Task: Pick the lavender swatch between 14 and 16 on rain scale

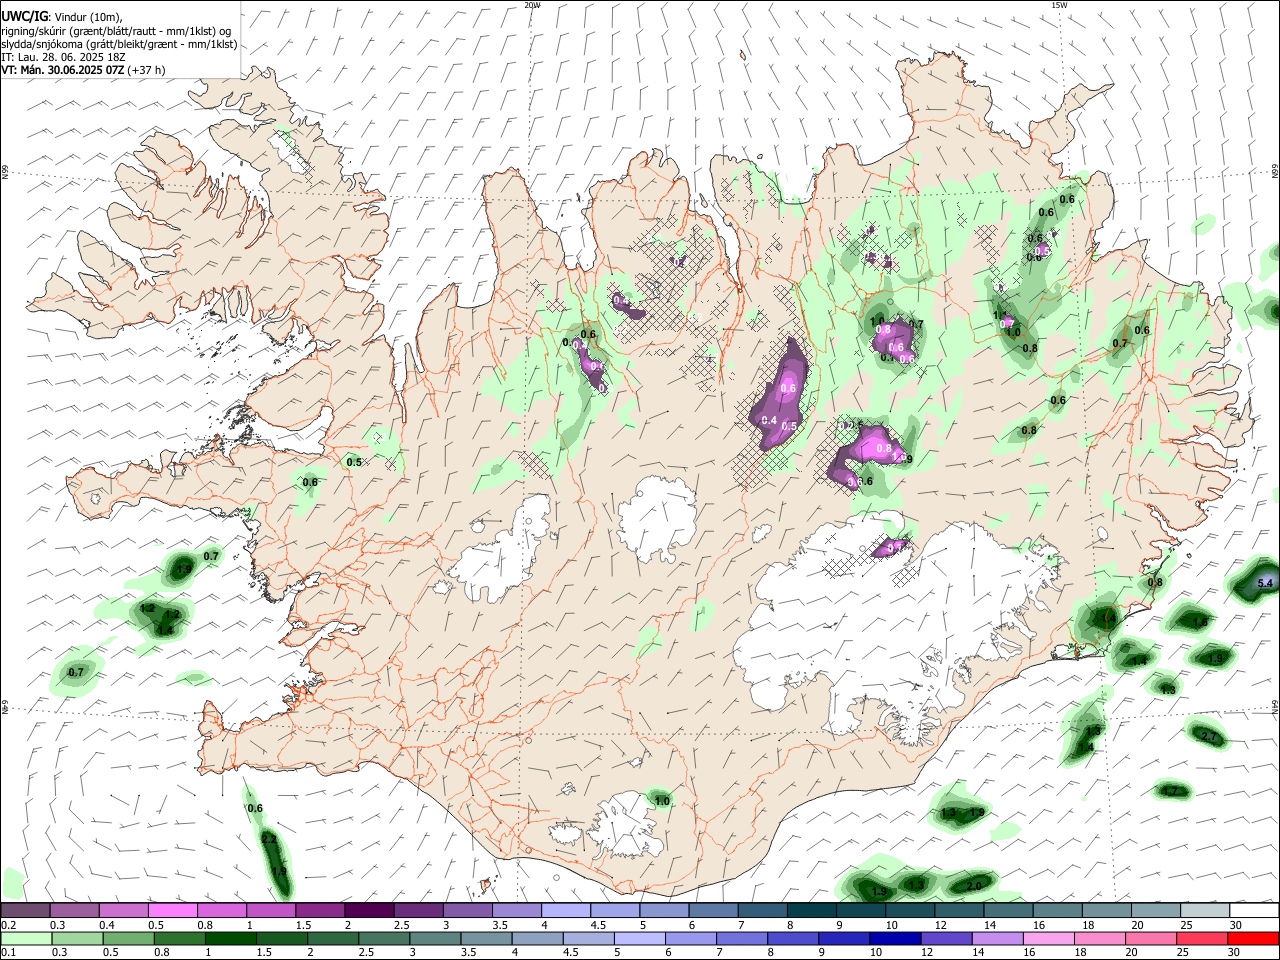Action: click(998, 938)
